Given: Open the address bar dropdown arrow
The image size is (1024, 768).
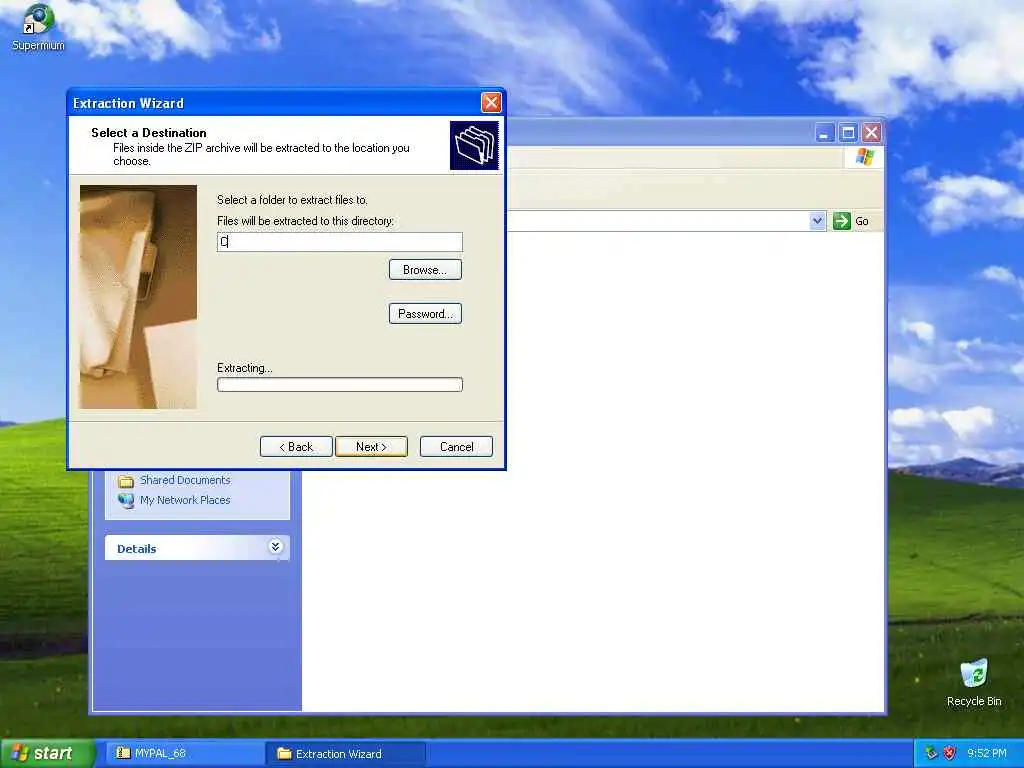Looking at the screenshot, I should 817,221.
